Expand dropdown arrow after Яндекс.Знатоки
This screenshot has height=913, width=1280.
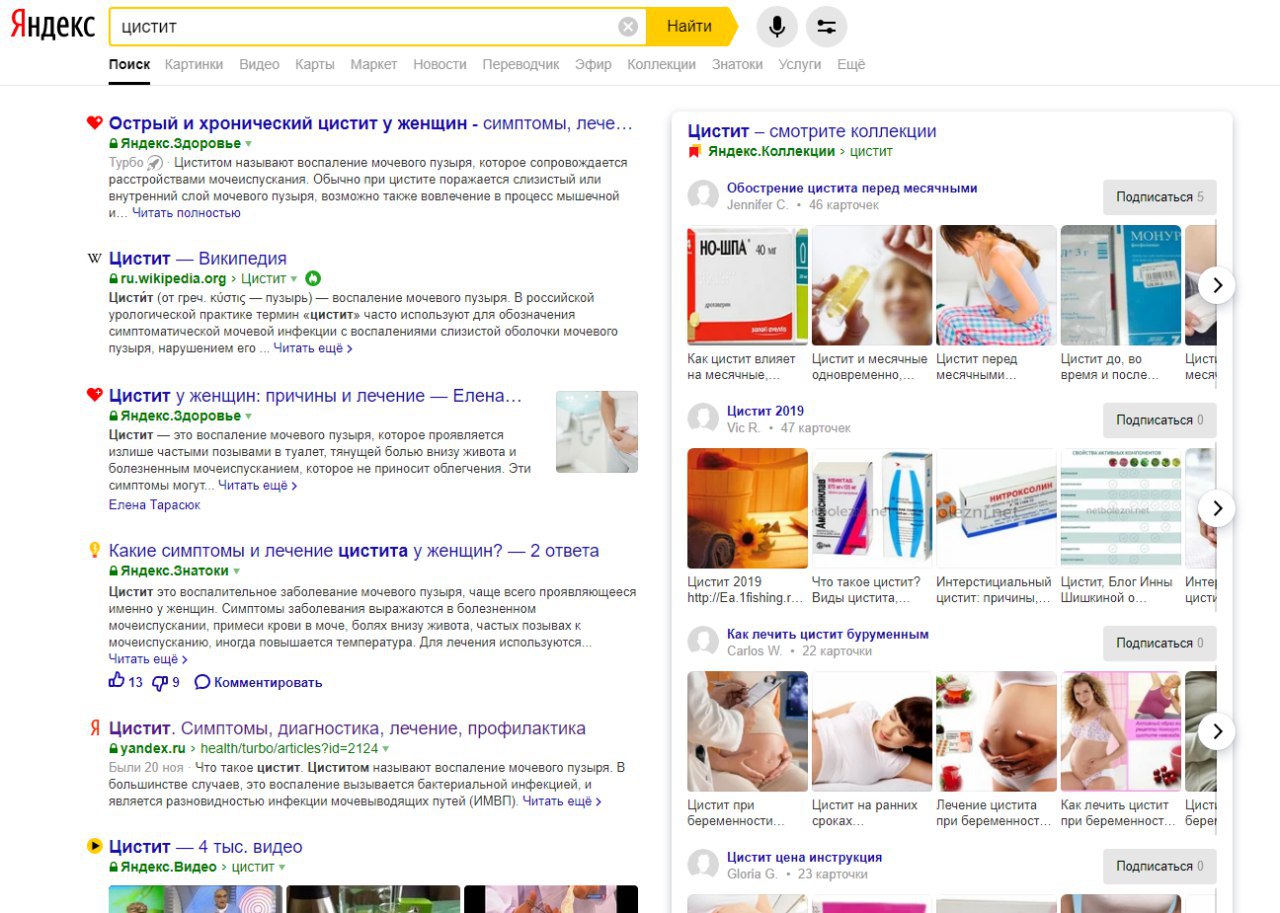click(x=237, y=571)
